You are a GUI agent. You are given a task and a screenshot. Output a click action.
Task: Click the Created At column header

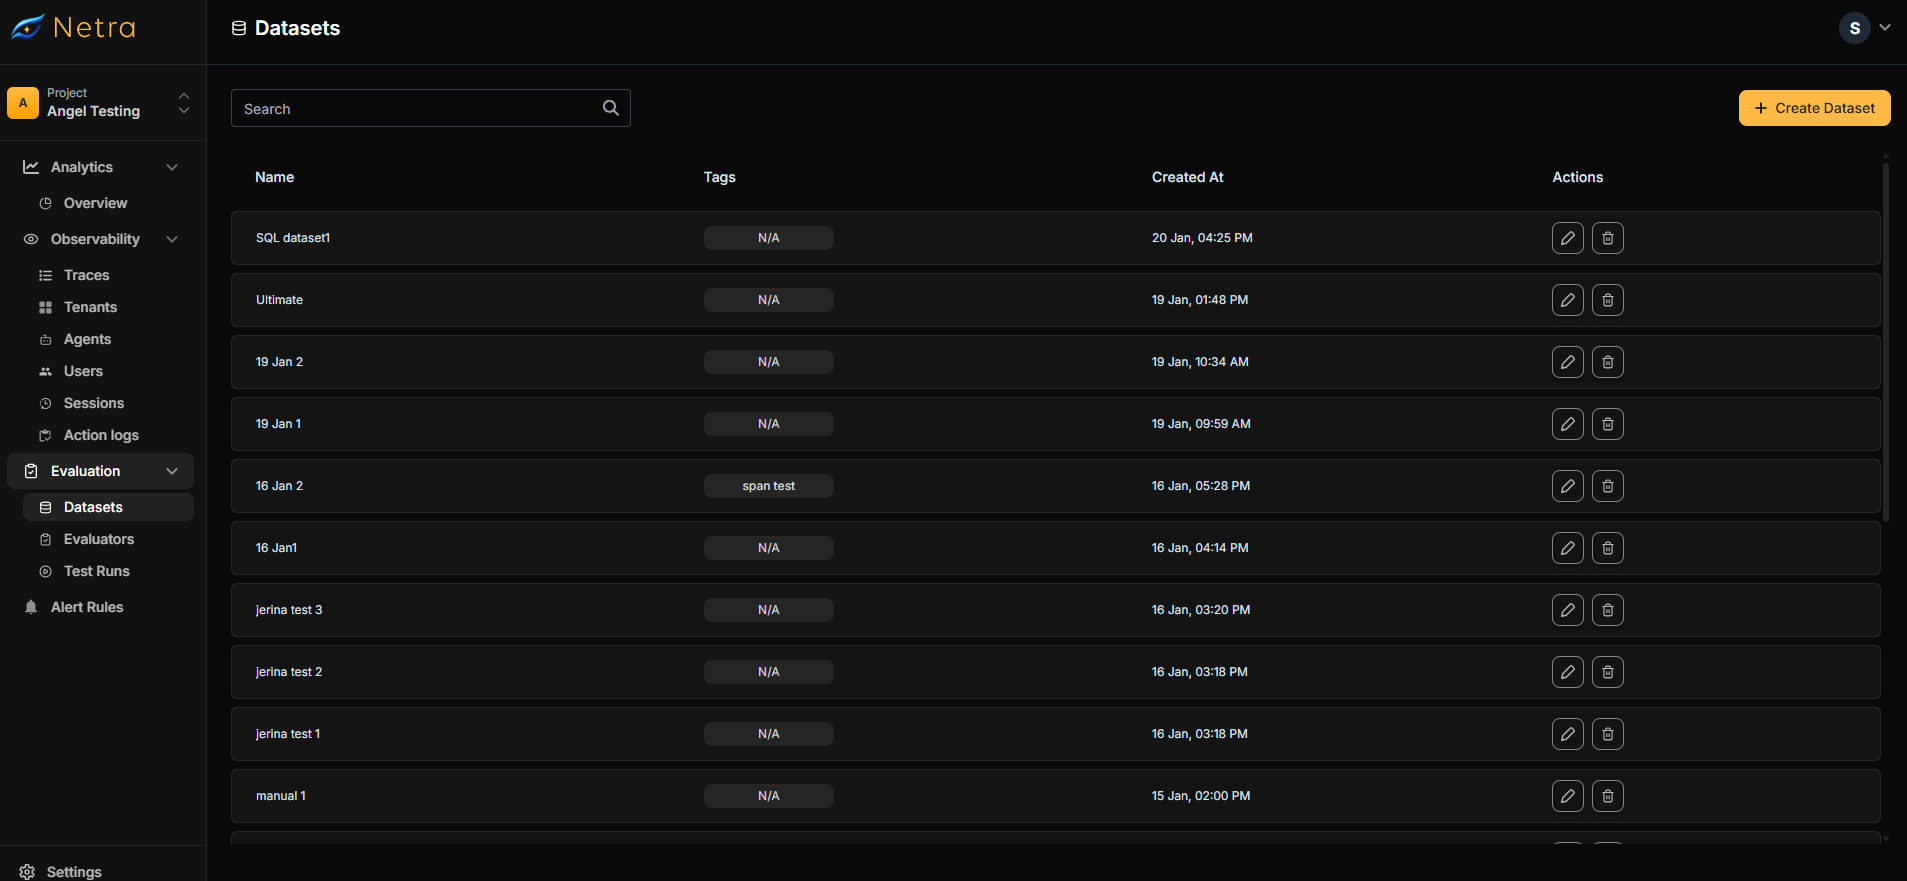[1187, 177]
